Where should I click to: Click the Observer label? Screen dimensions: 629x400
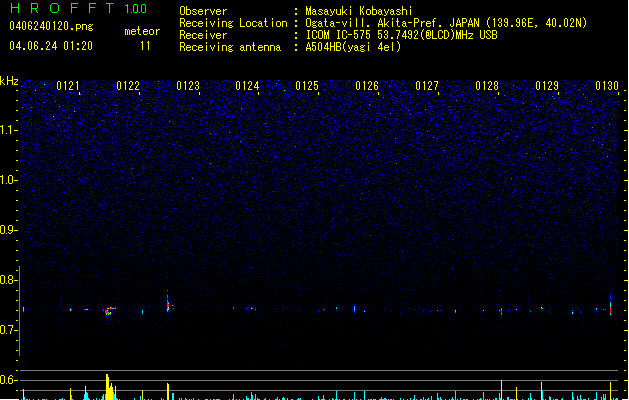pos(203,11)
